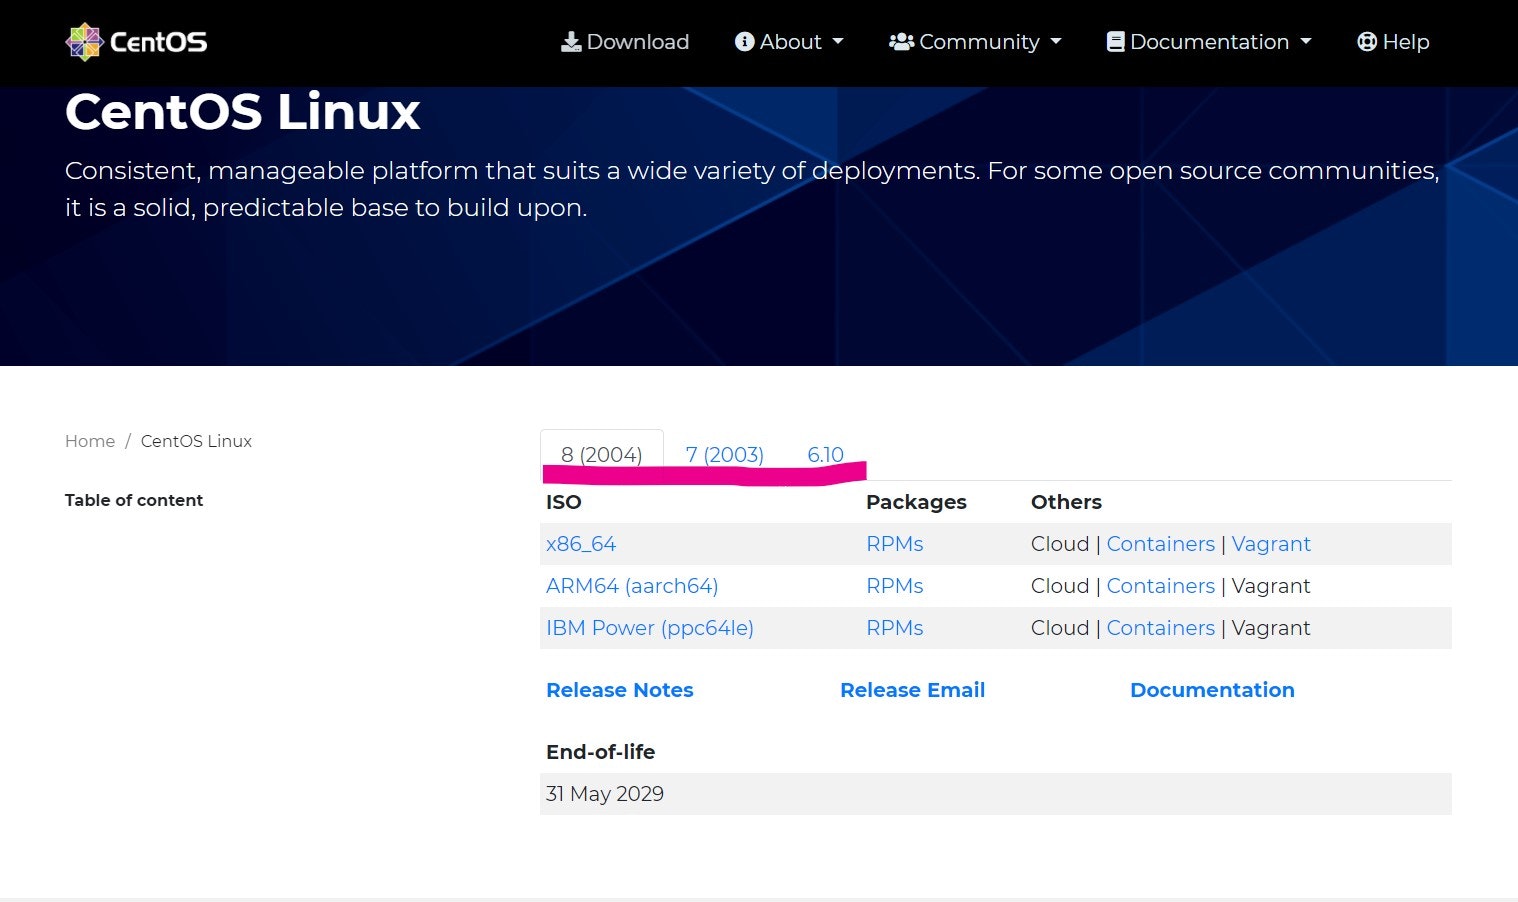1518x902 pixels.
Task: Click the download arrow icon in navbar
Action: click(571, 42)
